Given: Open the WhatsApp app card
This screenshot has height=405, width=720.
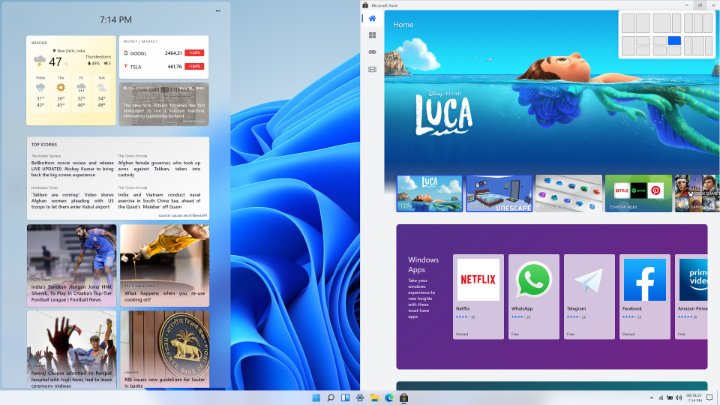Looking at the screenshot, I should (534, 297).
